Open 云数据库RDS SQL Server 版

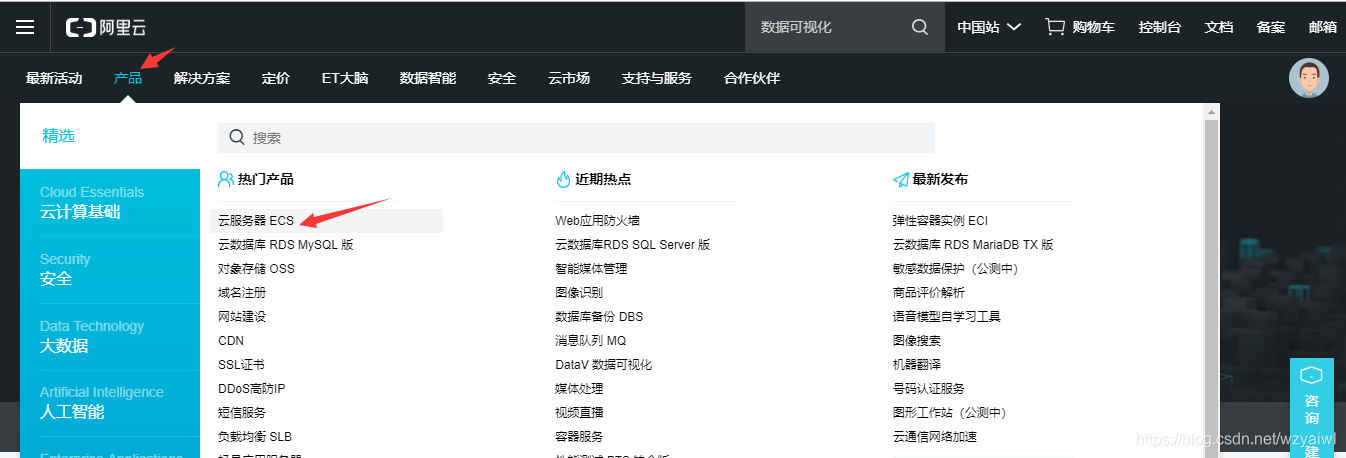point(633,245)
